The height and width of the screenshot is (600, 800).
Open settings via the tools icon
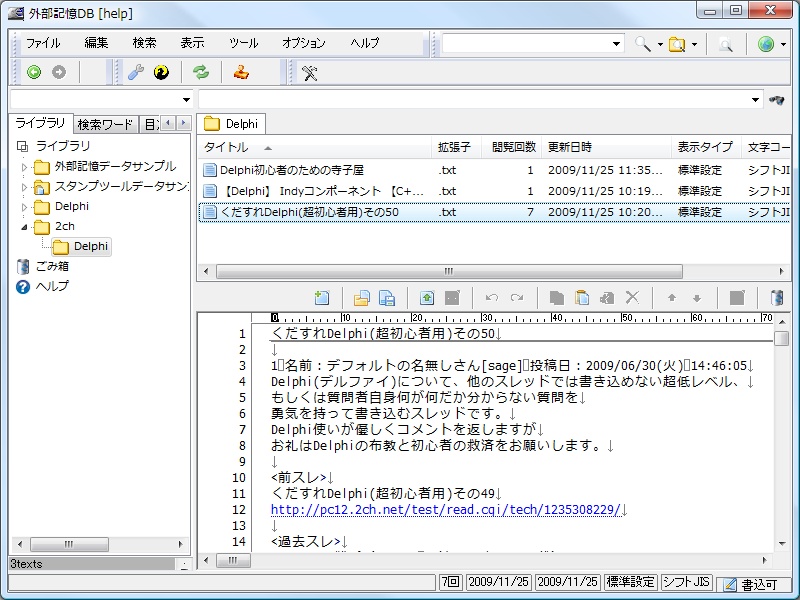tap(308, 73)
